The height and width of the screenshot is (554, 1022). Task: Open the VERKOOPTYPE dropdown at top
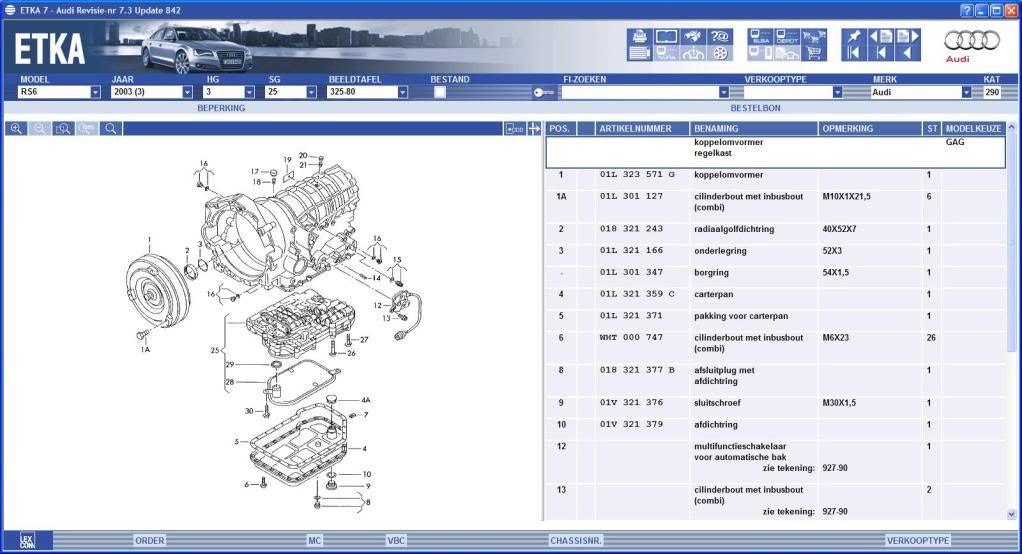click(x=837, y=93)
